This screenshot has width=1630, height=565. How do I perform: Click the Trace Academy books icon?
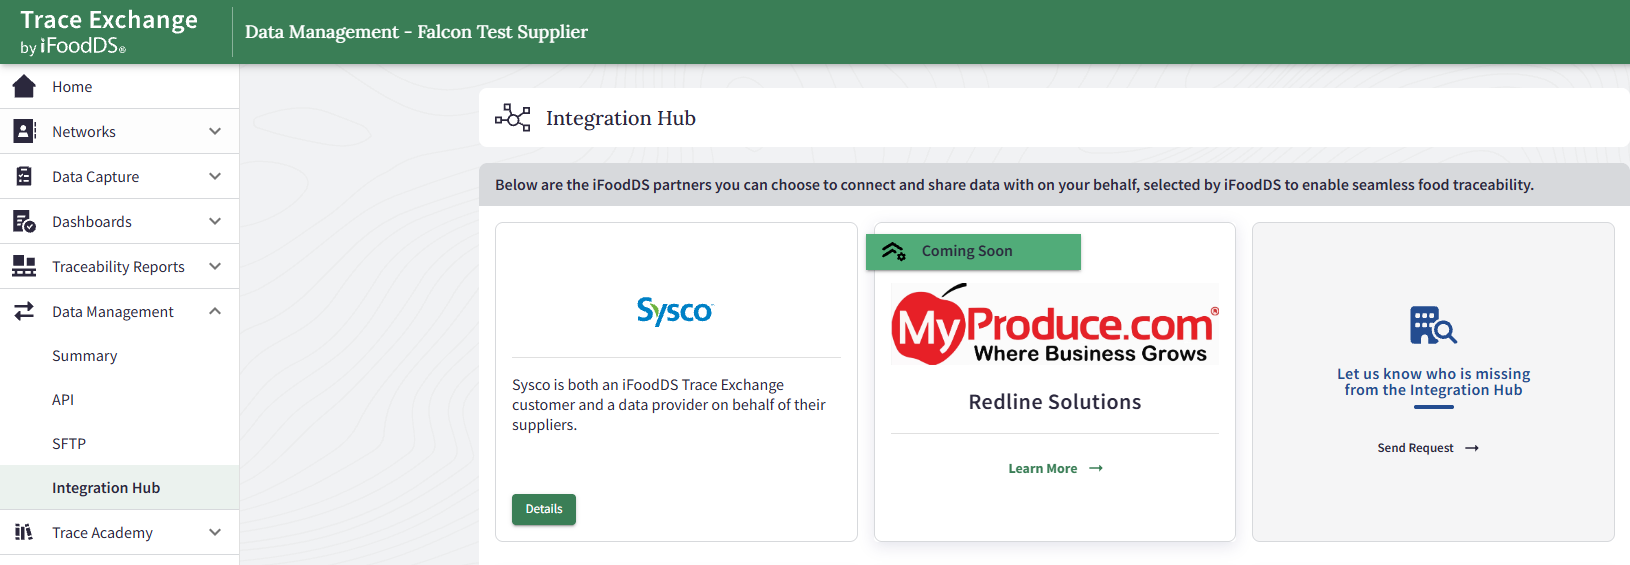(24, 532)
